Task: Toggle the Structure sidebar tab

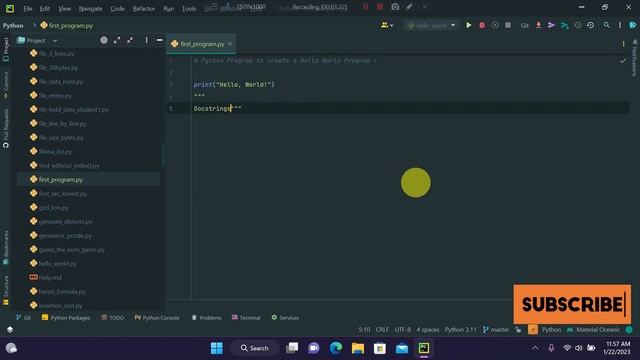Action: (x=6, y=290)
